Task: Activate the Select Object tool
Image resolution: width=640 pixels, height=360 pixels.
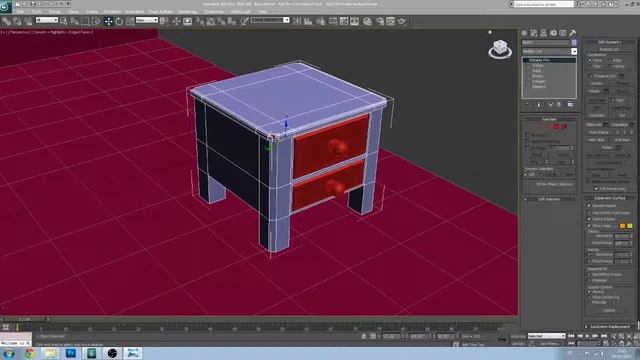Action: (64, 21)
